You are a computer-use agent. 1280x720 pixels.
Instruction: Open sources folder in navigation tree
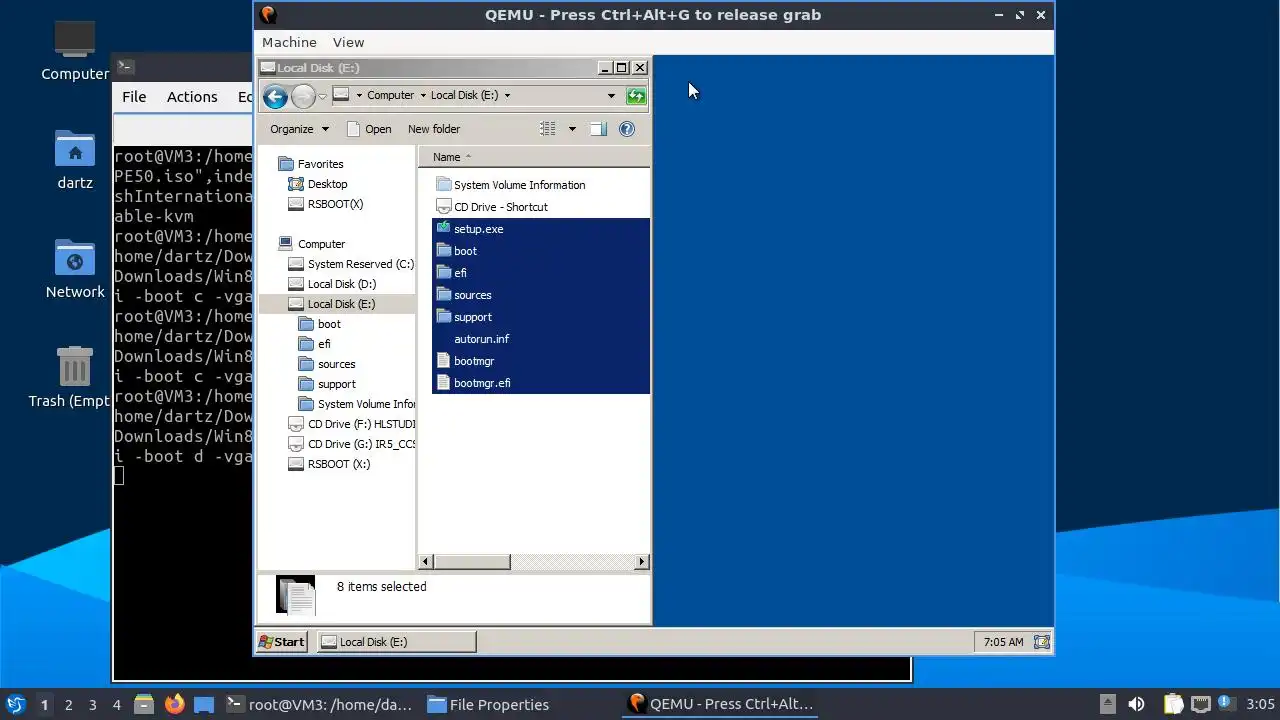tap(336, 364)
